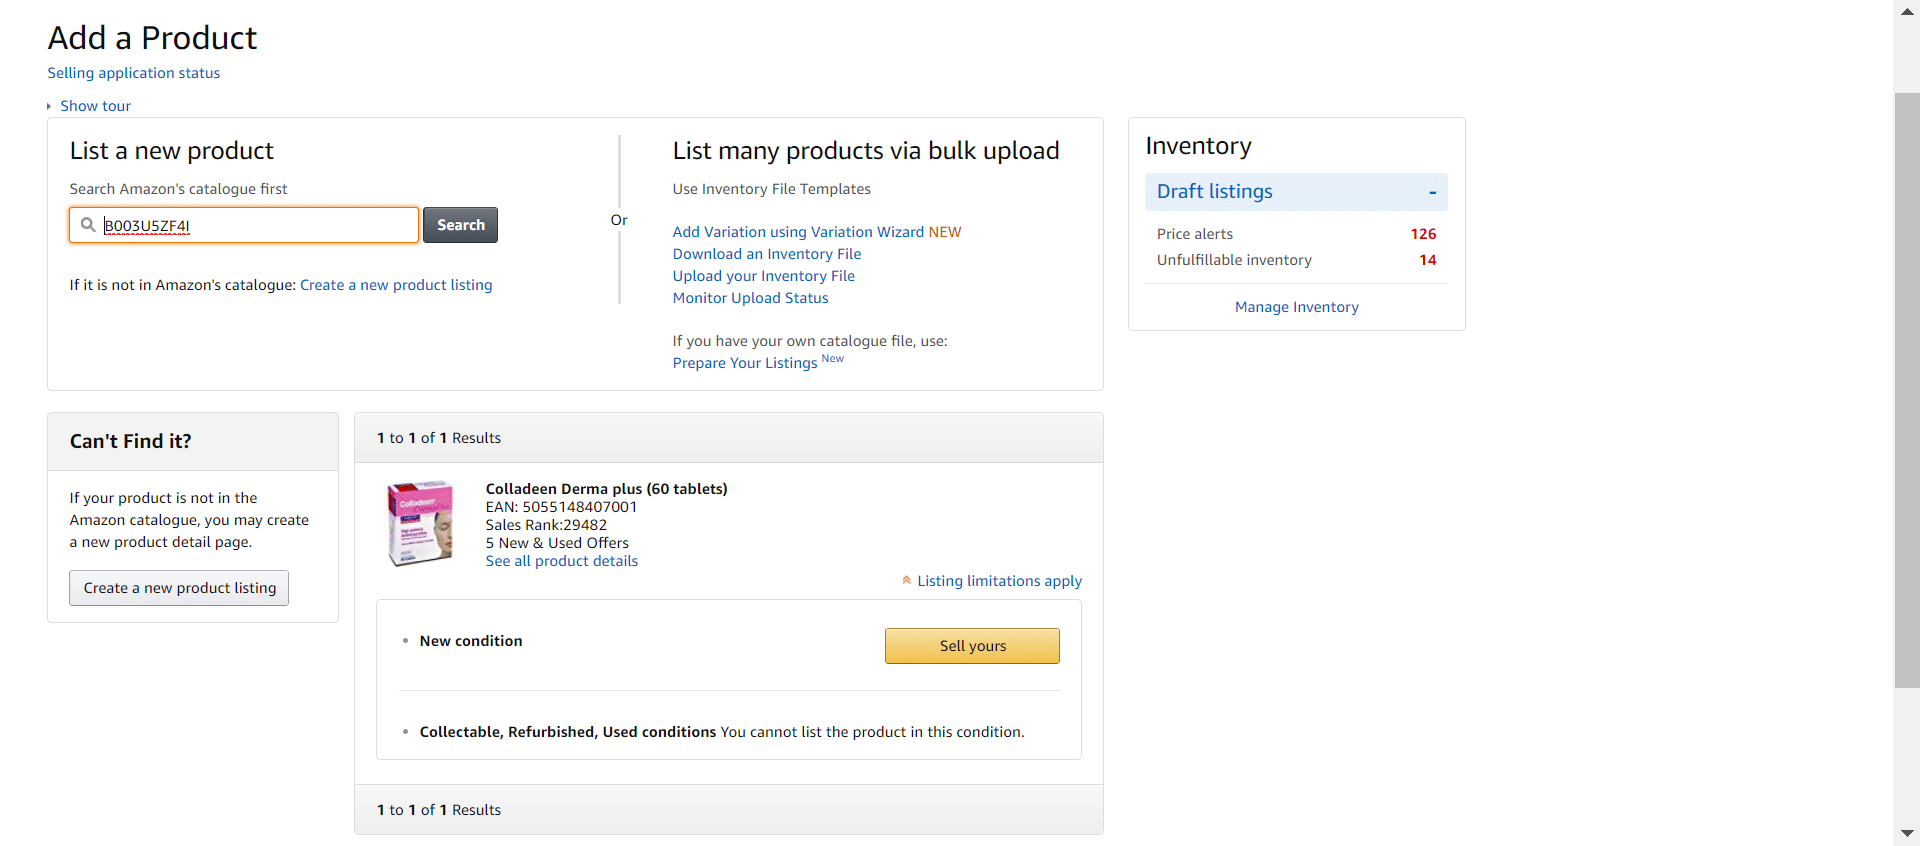1920x846 pixels.
Task: Expand the Show tour disclosure triangle
Action: click(49, 106)
